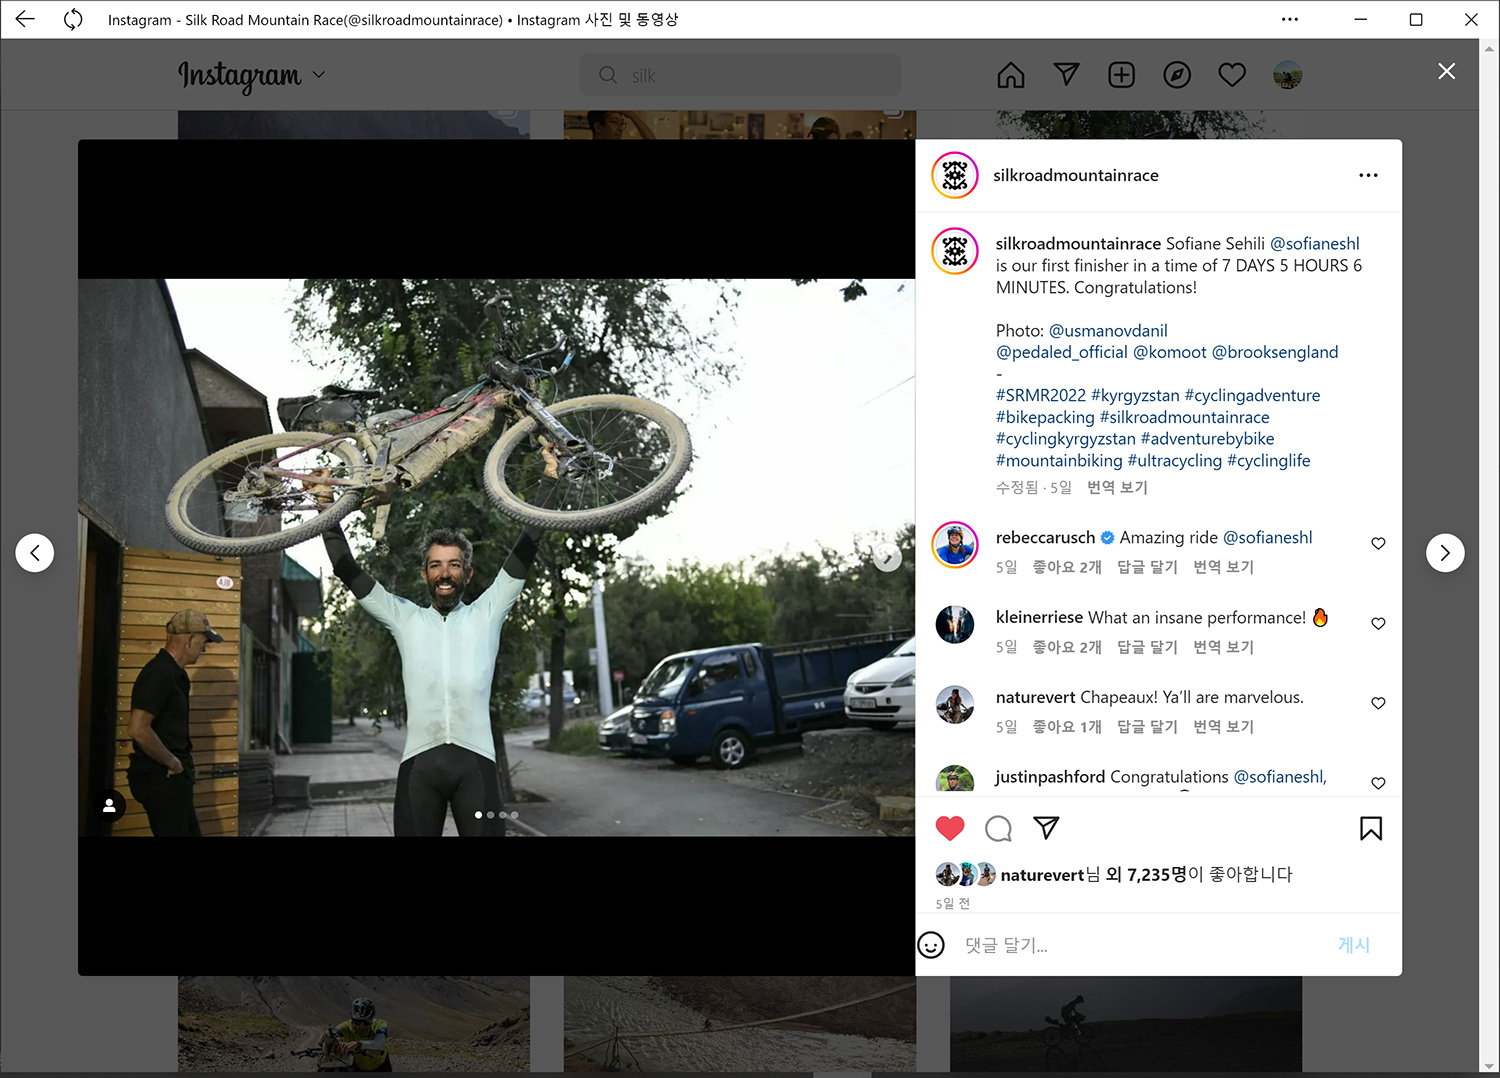This screenshot has width=1500, height=1078.
Task: Show caption translation (번역 보기)
Action: [1117, 487]
